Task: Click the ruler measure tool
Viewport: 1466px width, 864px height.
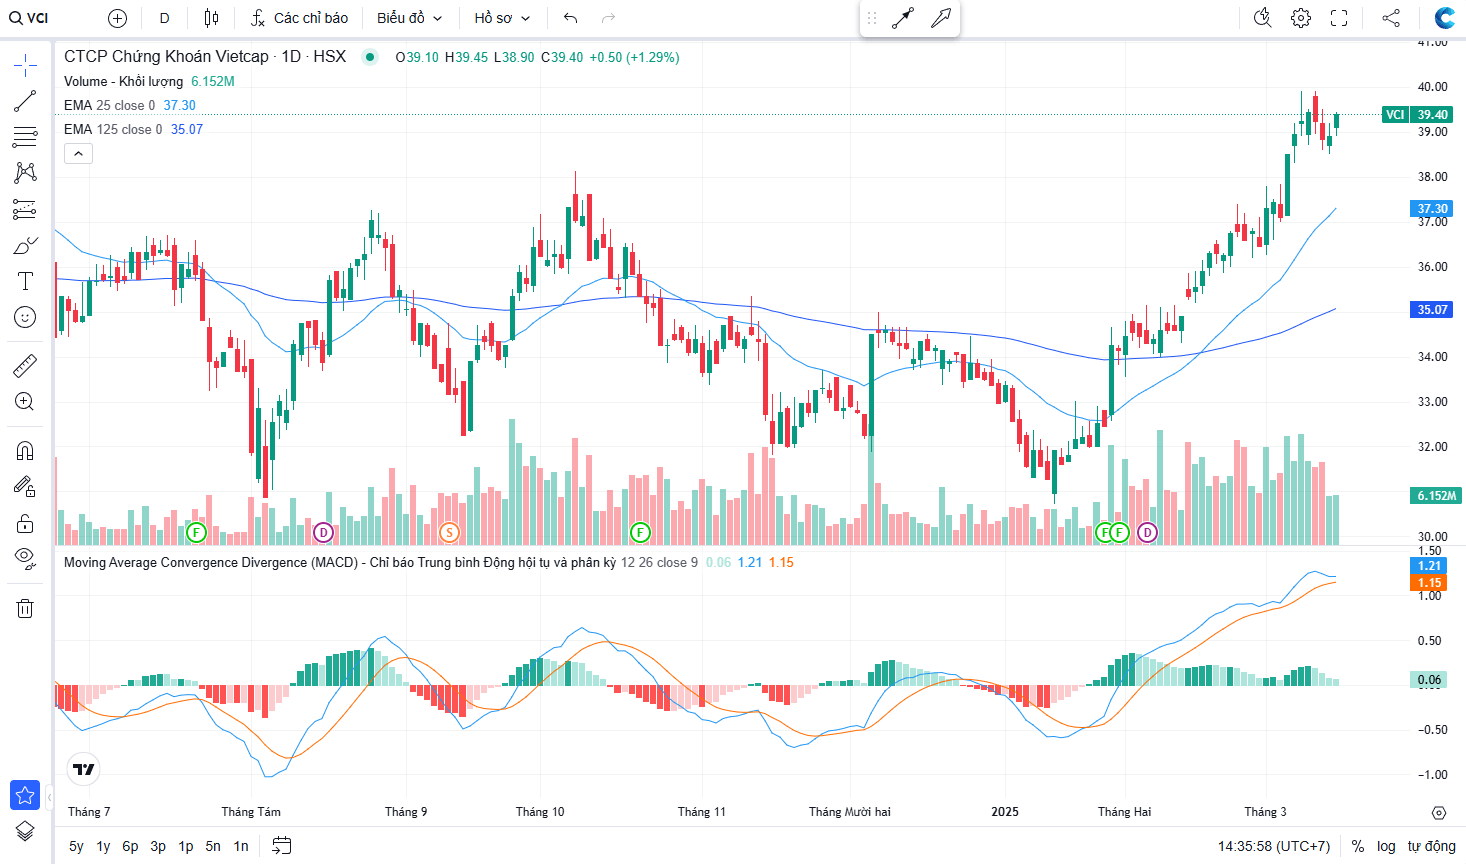Action: [x=25, y=366]
